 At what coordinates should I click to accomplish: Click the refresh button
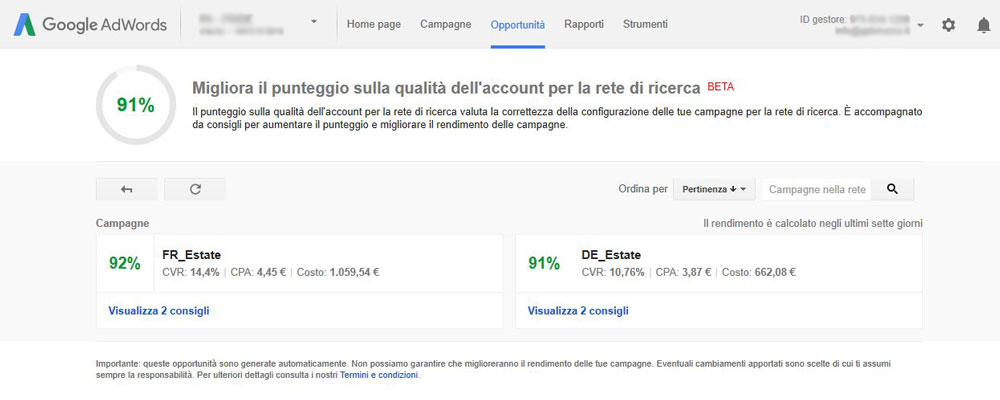(x=195, y=189)
